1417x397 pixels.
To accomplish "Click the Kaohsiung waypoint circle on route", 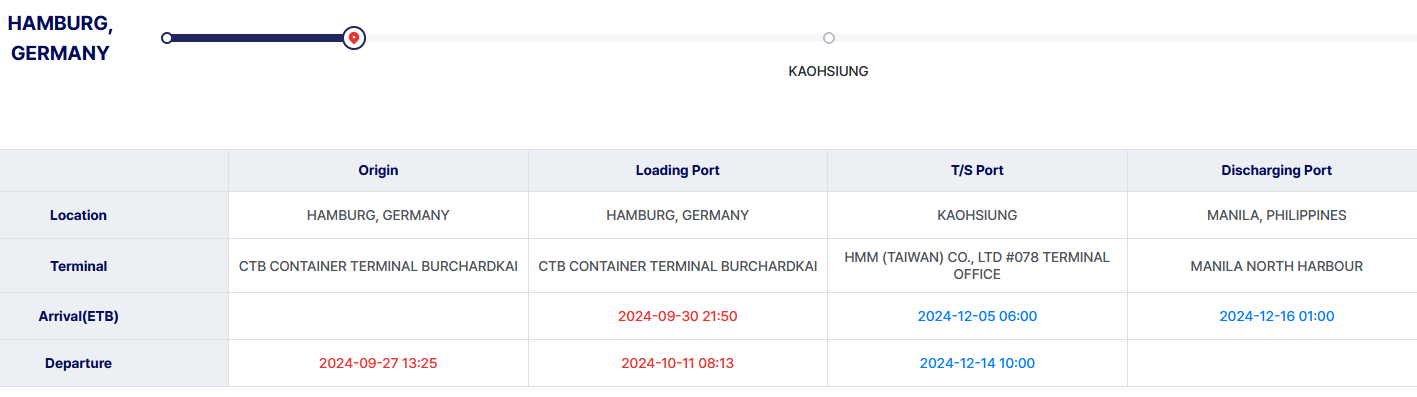I will point(829,38).
